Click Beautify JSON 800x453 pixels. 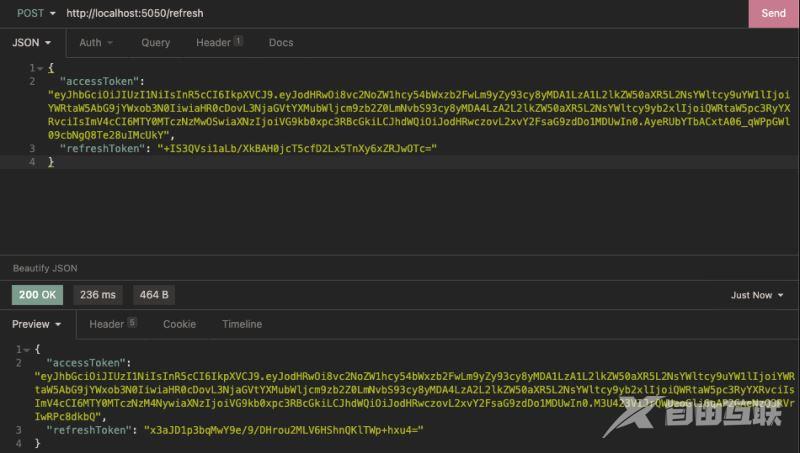[x=45, y=268]
